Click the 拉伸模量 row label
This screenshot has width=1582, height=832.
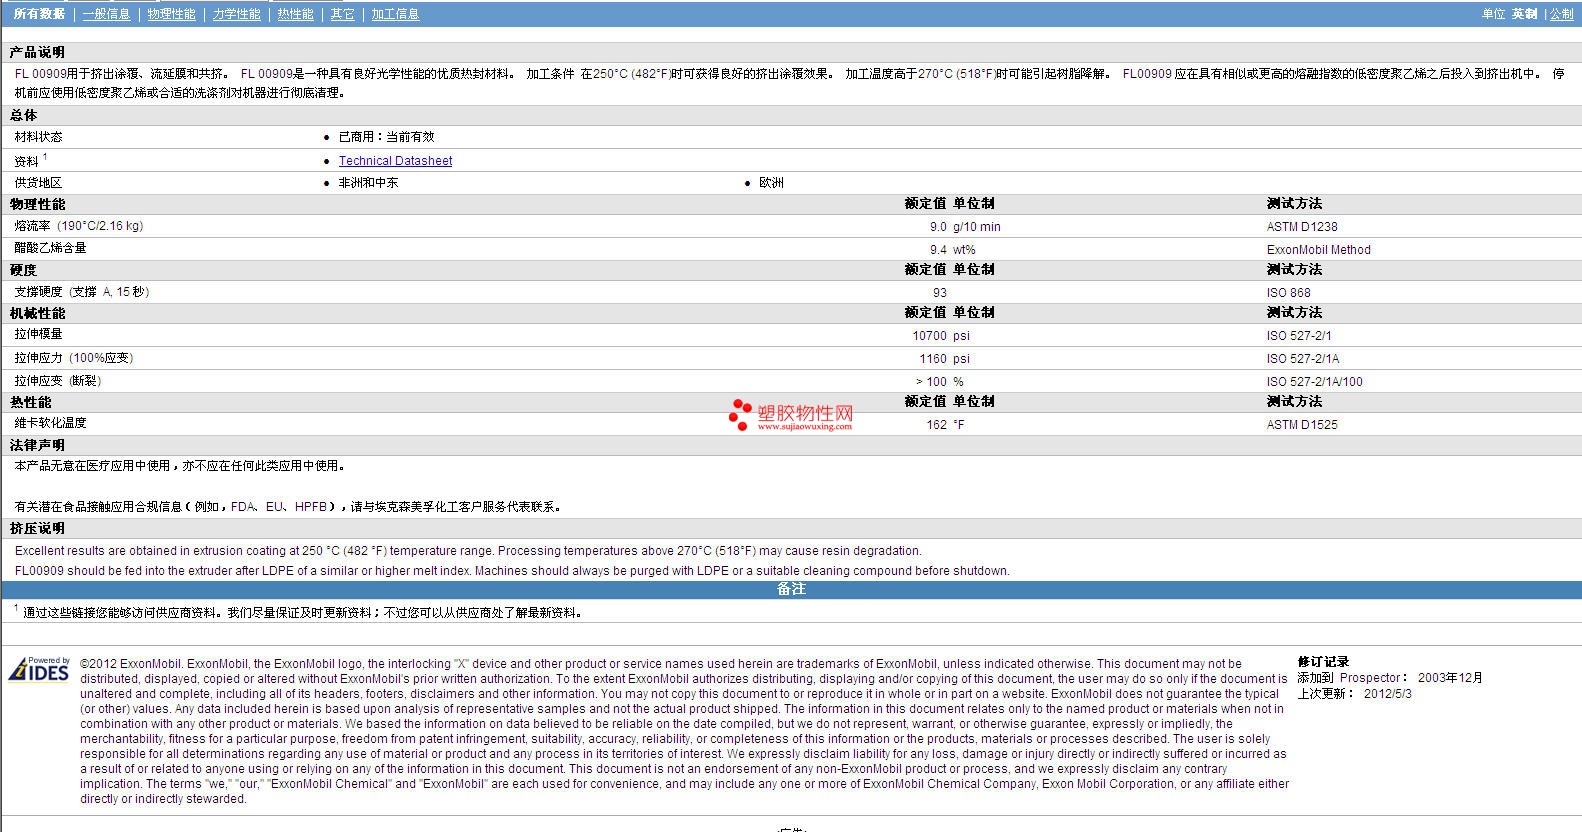[38, 334]
